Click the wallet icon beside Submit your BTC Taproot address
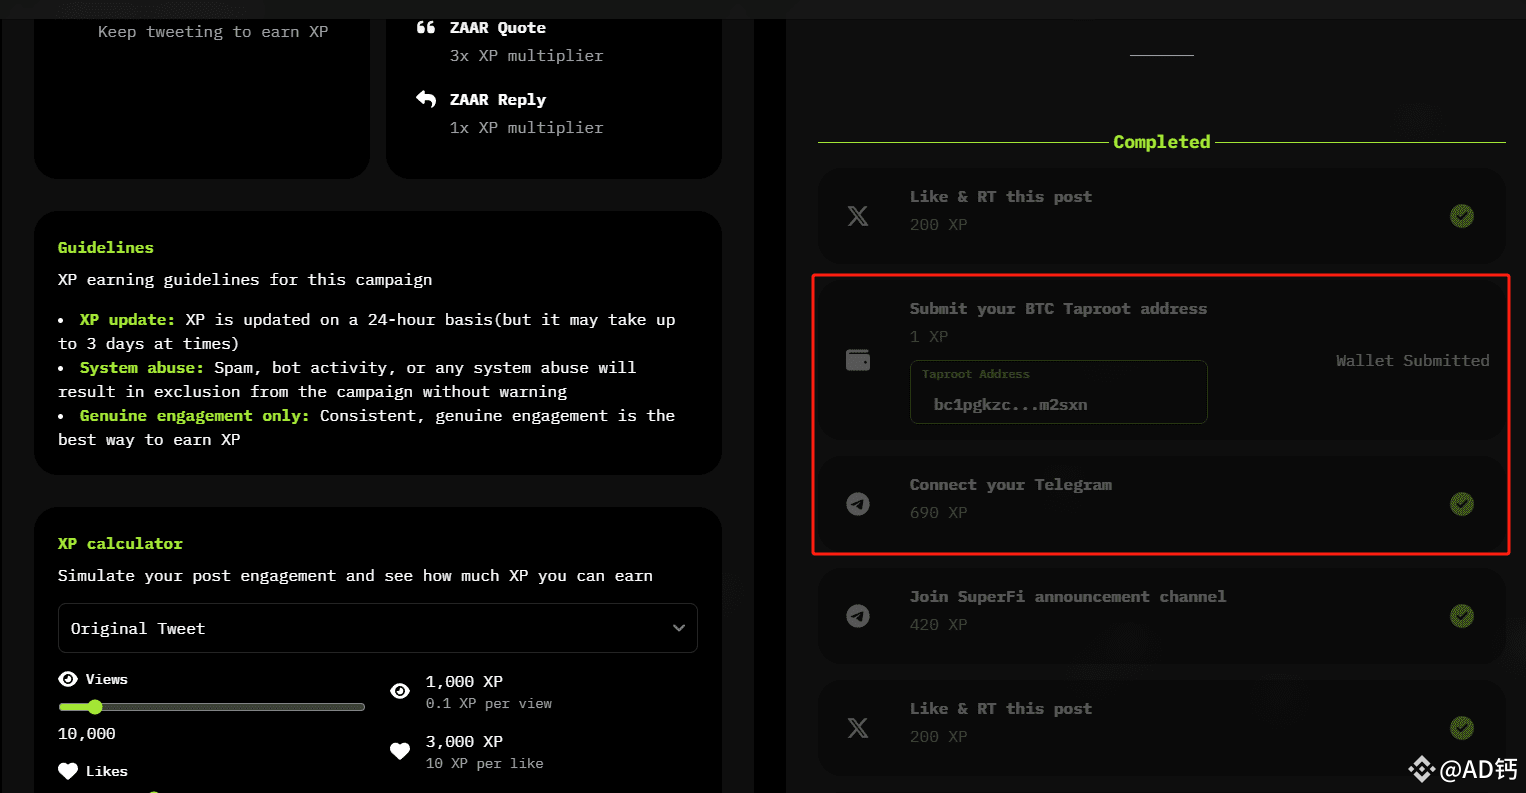This screenshot has height=793, width=1526. point(857,359)
